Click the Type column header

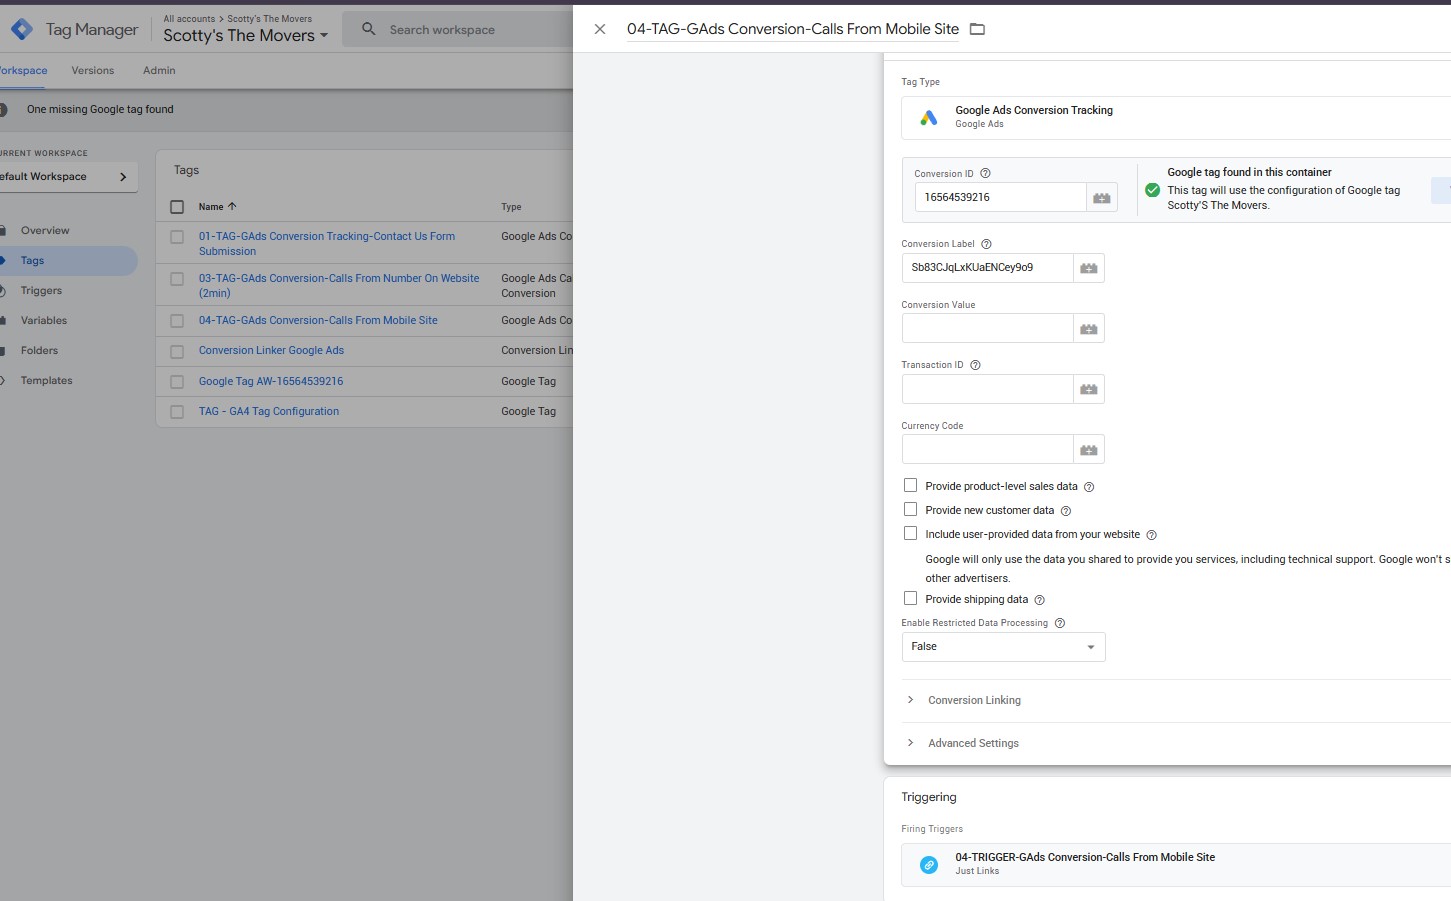(511, 207)
